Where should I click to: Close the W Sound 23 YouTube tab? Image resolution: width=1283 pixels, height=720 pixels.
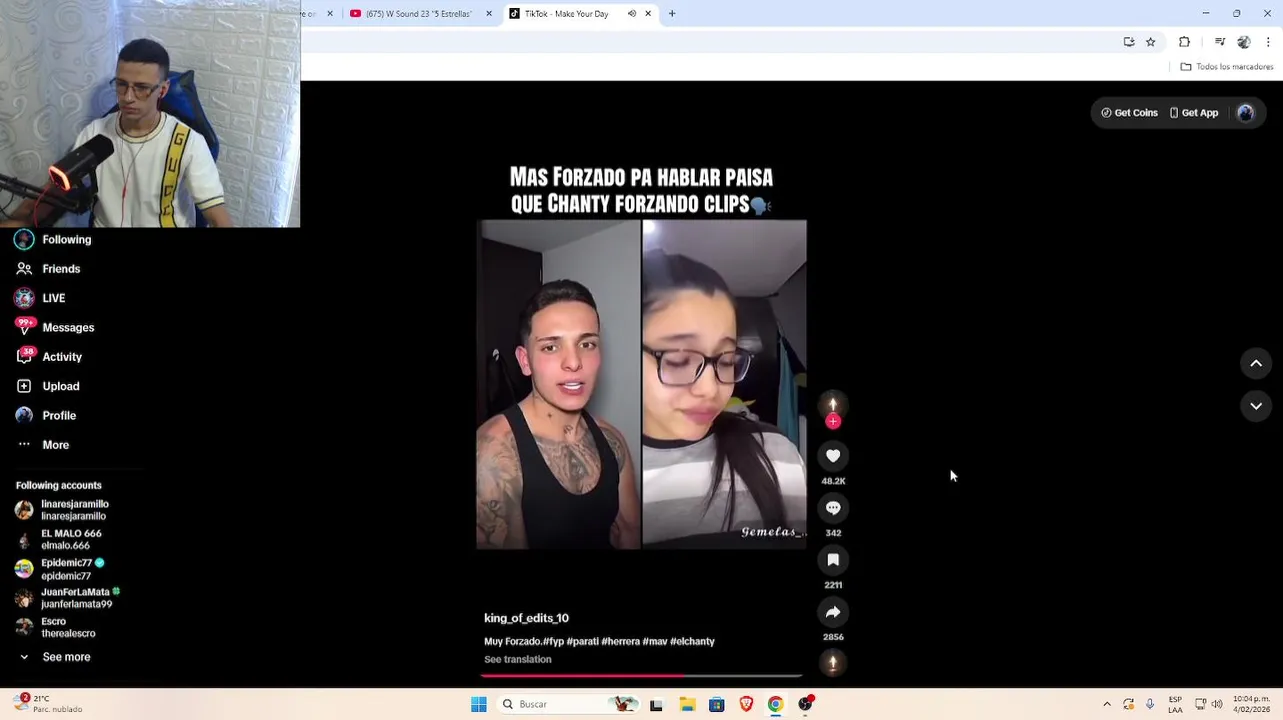coord(489,14)
